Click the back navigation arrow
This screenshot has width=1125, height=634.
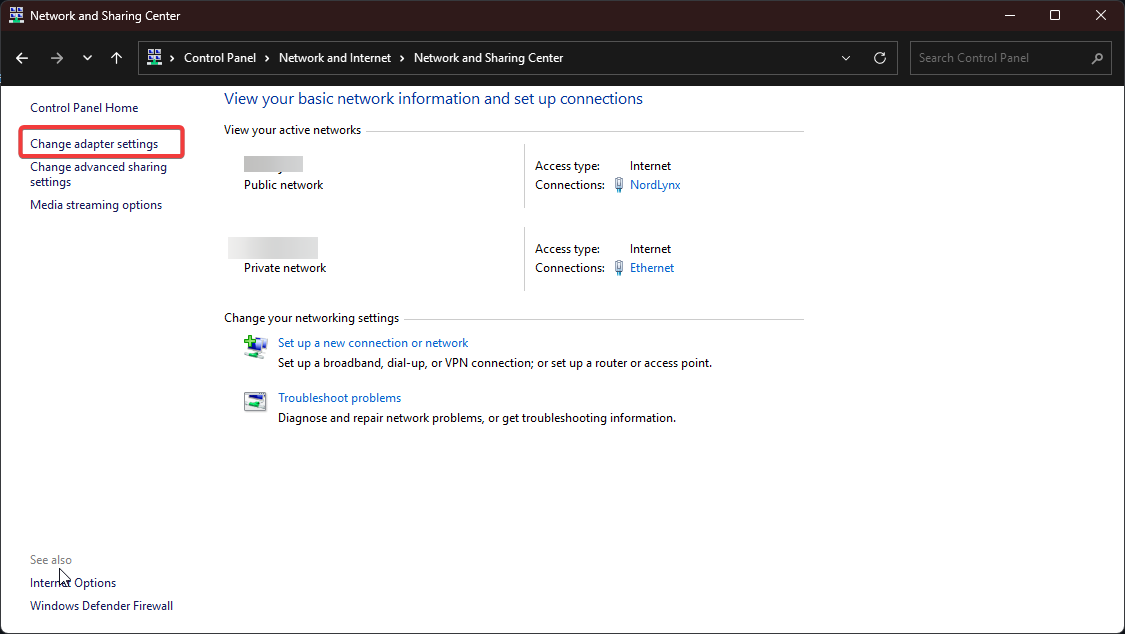22,58
